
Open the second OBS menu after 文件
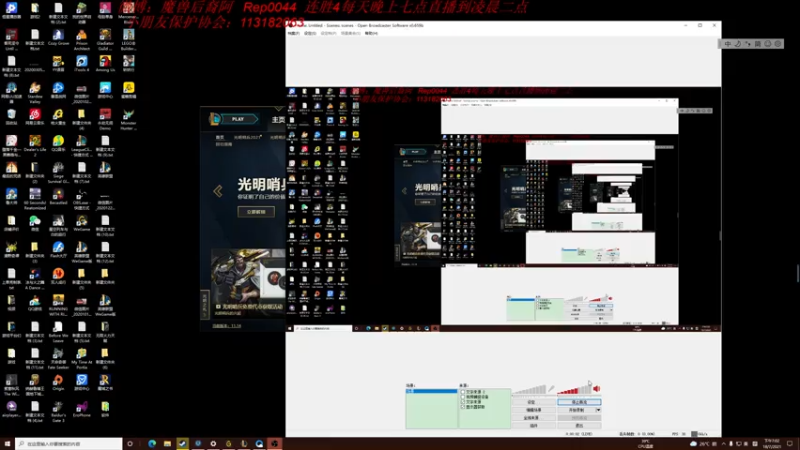coord(310,33)
